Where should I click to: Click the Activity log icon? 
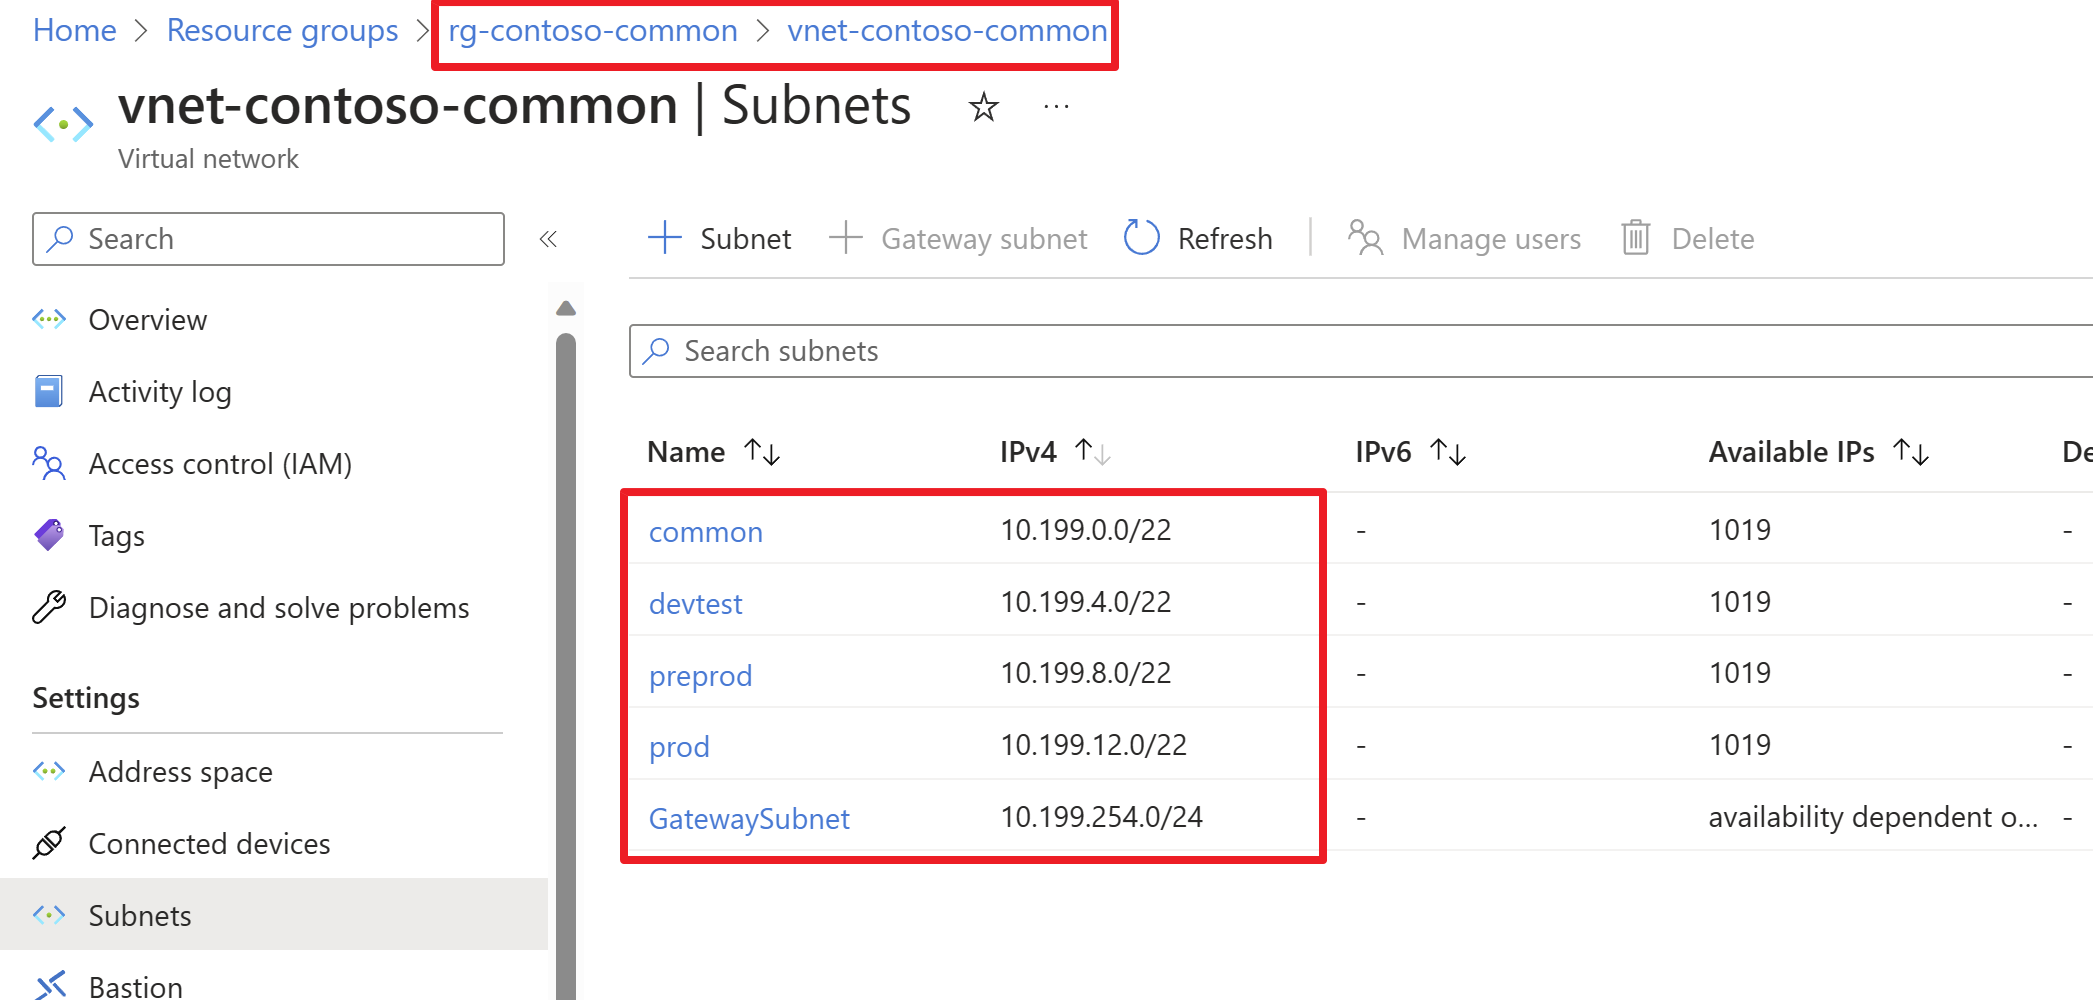pos(49,392)
